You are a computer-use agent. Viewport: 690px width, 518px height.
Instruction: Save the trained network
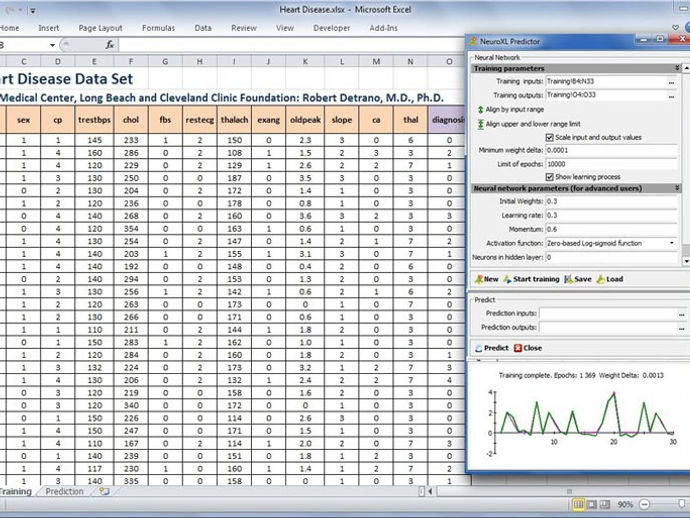click(578, 279)
